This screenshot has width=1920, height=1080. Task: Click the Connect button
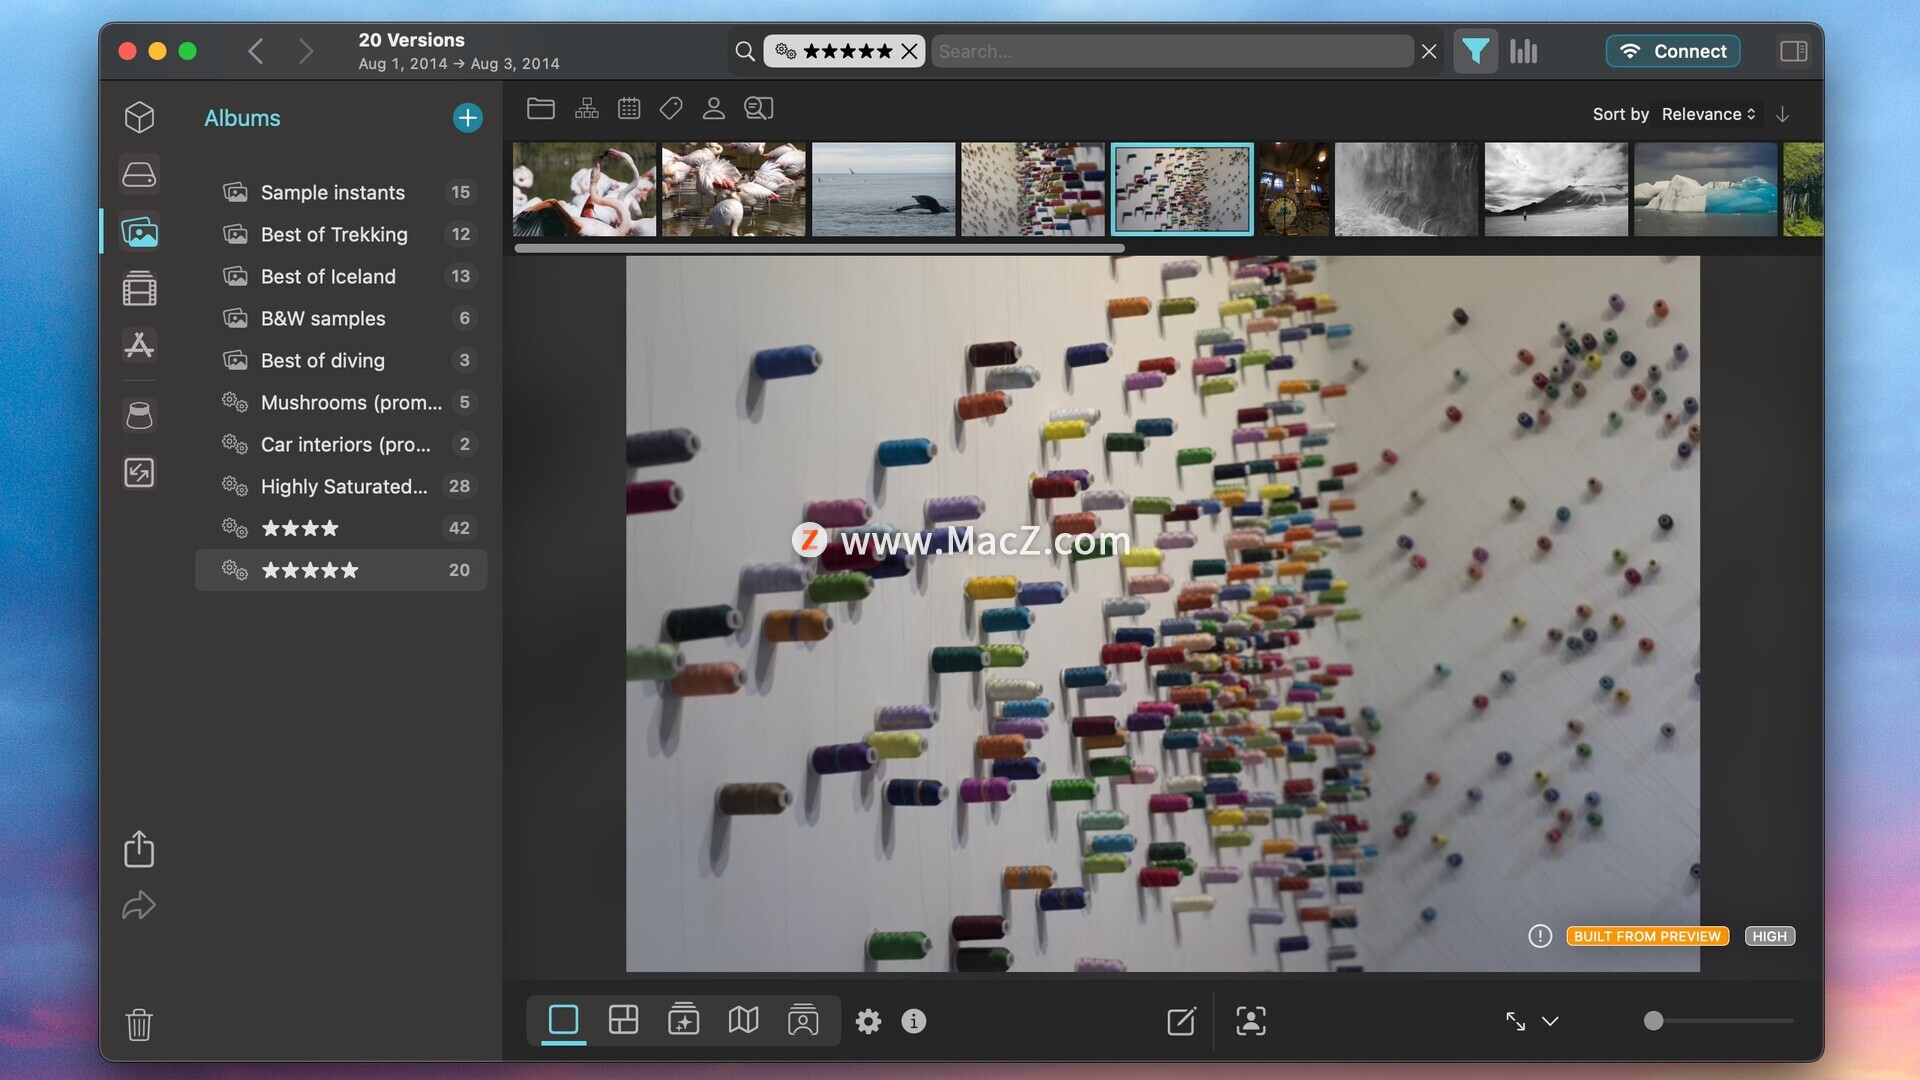tap(1672, 51)
